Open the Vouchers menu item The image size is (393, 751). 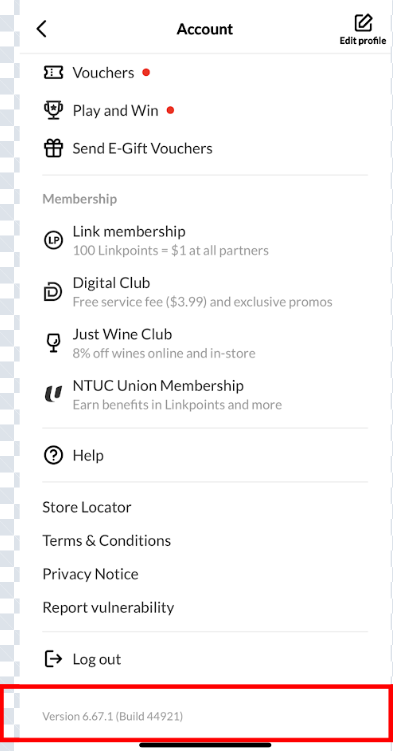pyautogui.click(x=205, y=72)
